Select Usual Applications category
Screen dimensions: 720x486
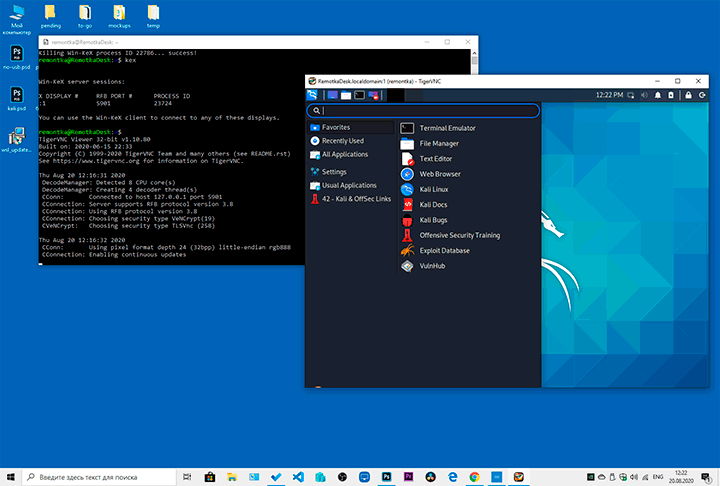[351, 185]
